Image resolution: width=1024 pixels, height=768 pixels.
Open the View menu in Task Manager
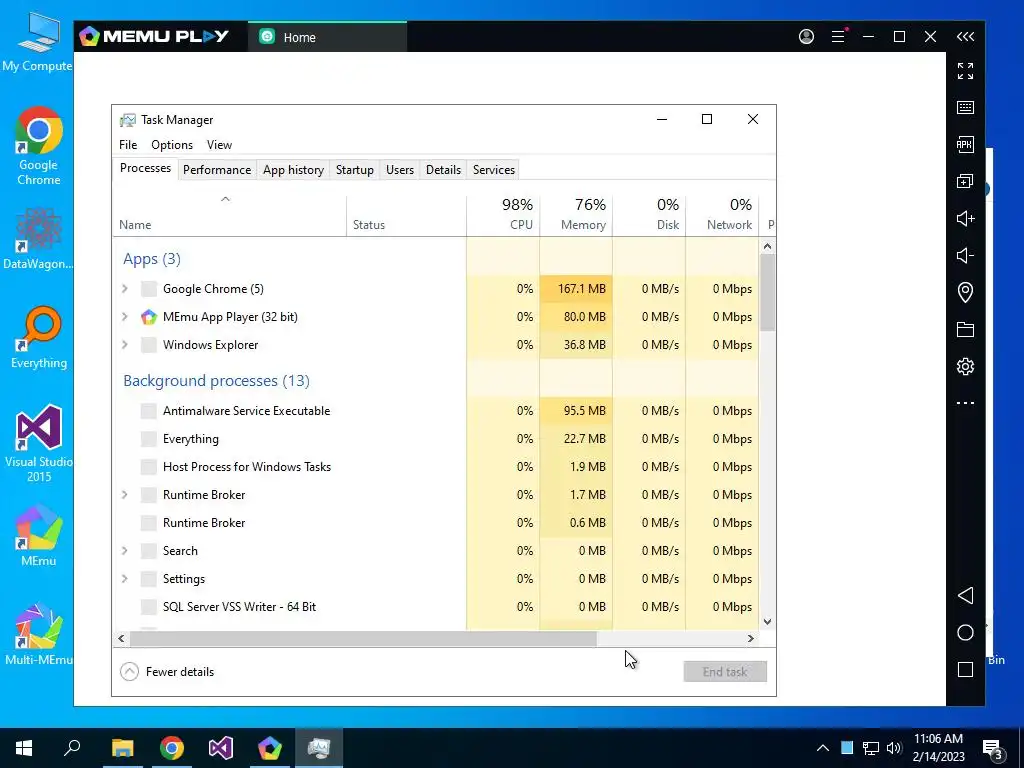219,145
